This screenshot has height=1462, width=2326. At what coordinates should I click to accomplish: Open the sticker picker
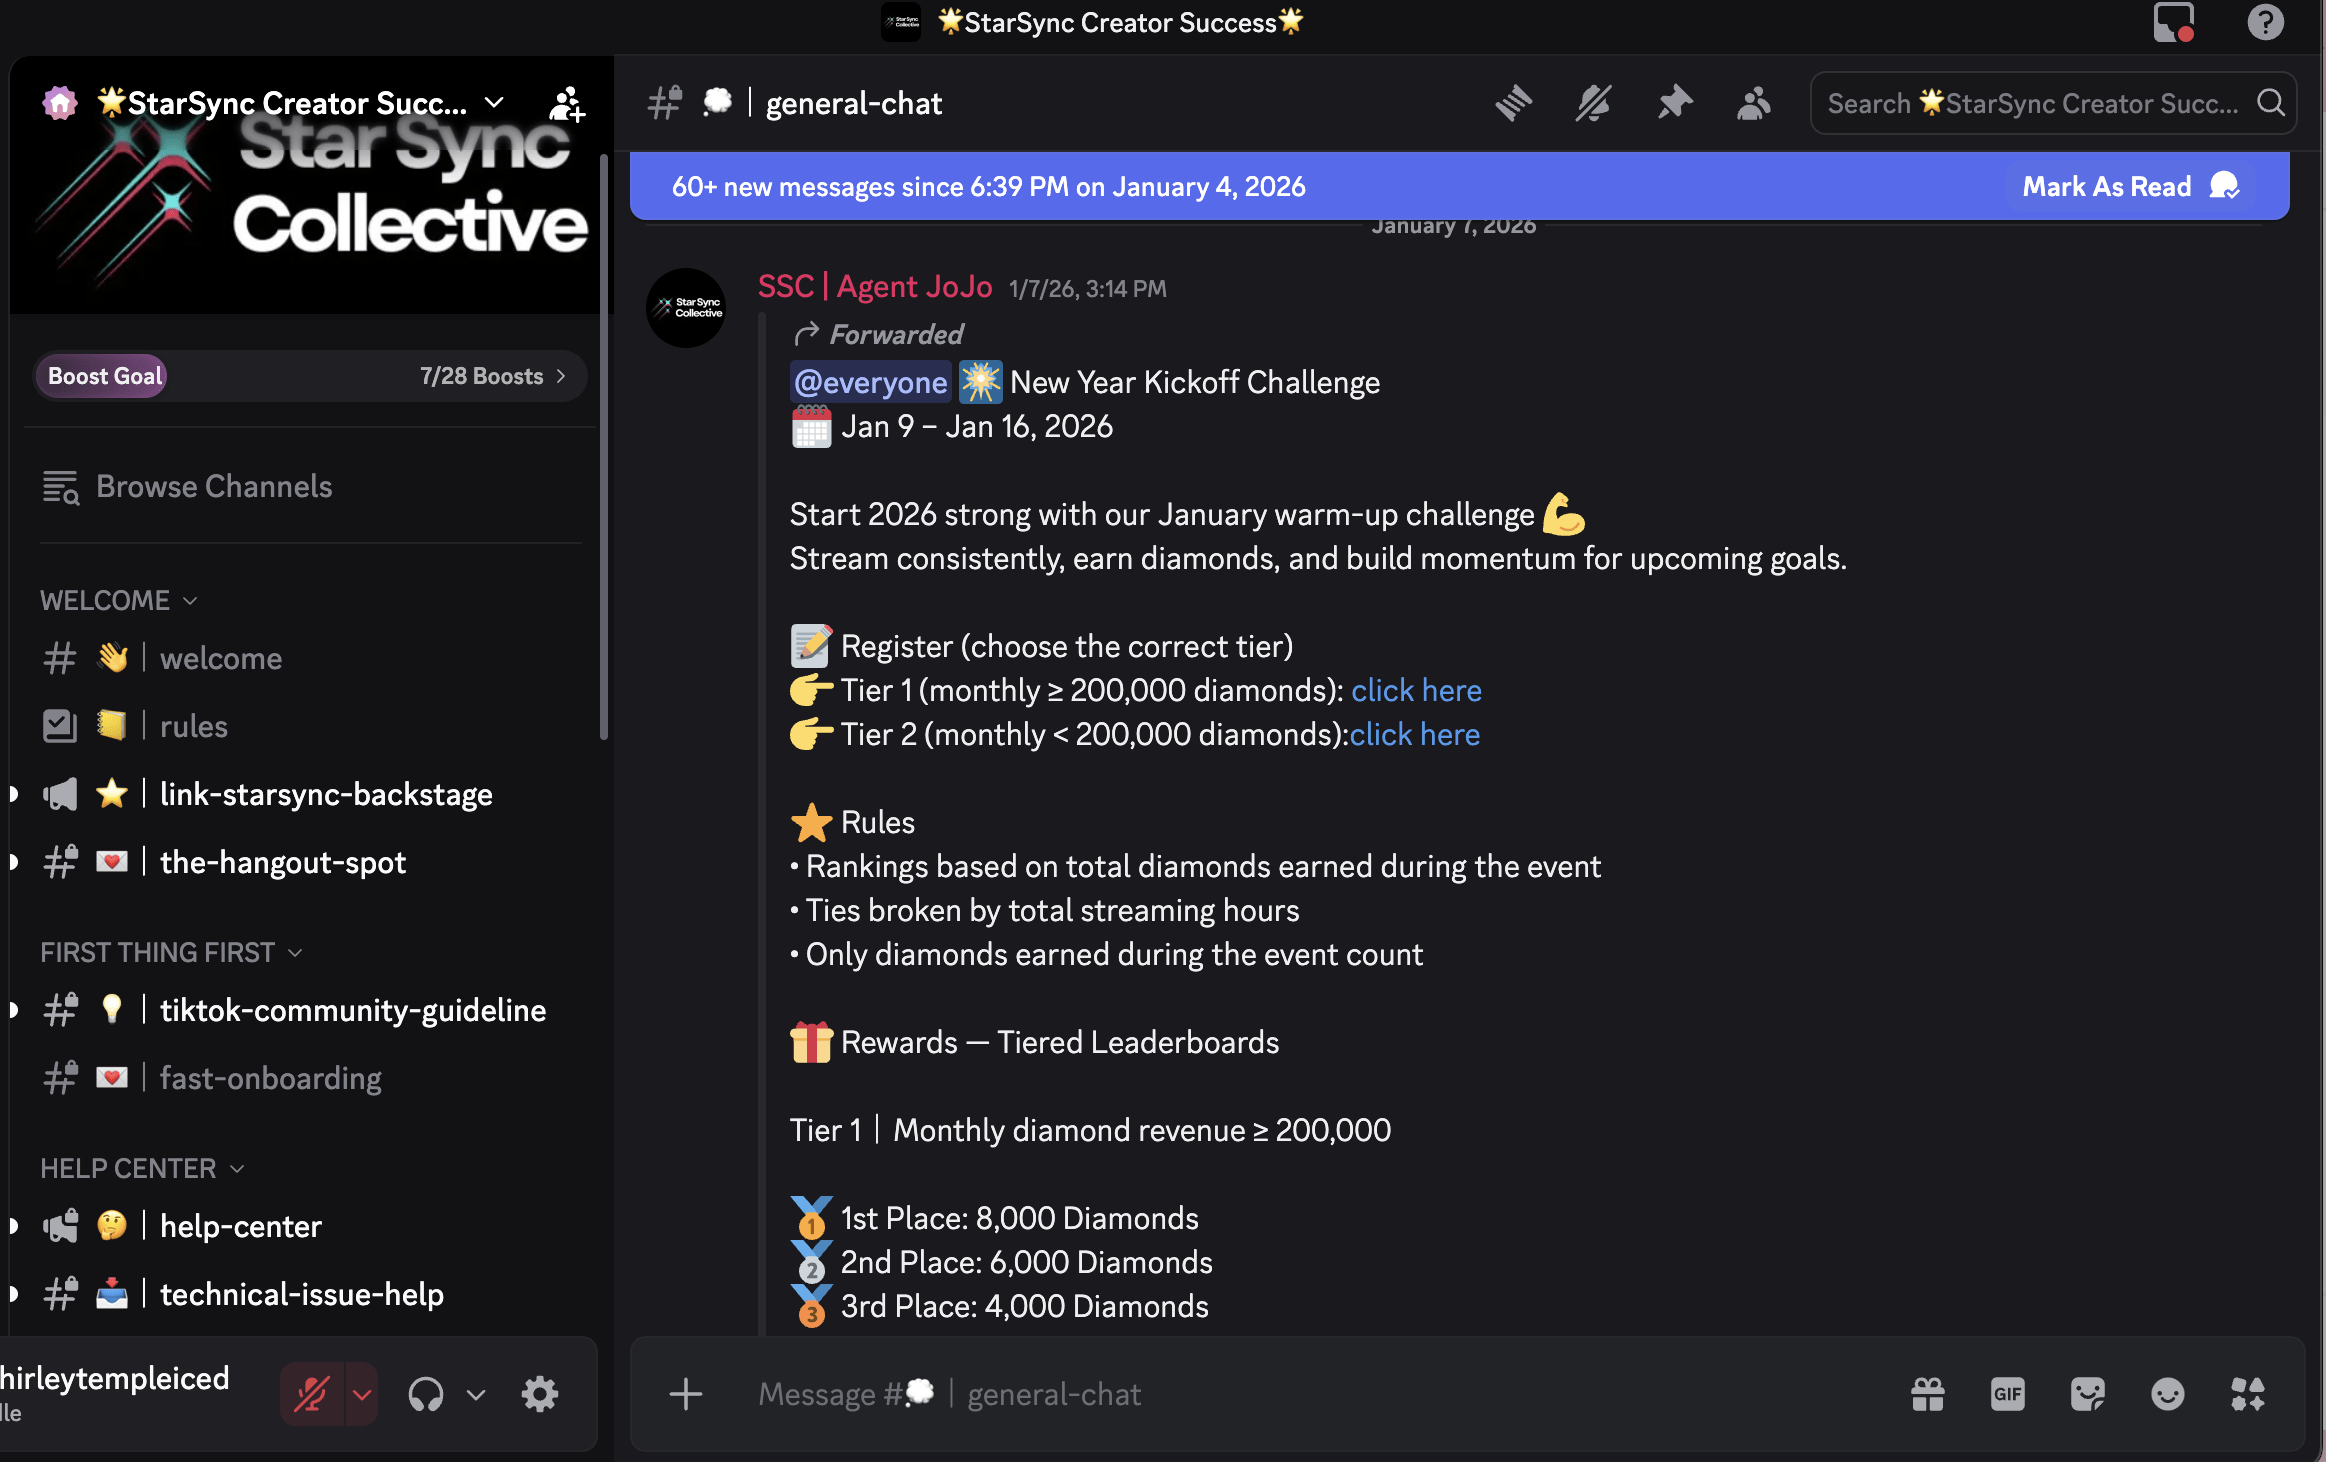pos(2087,1394)
